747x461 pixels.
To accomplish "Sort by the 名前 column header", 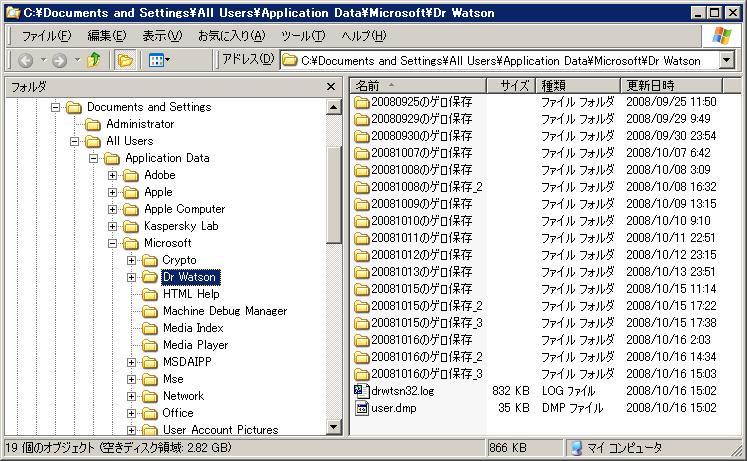I will tap(418, 86).
